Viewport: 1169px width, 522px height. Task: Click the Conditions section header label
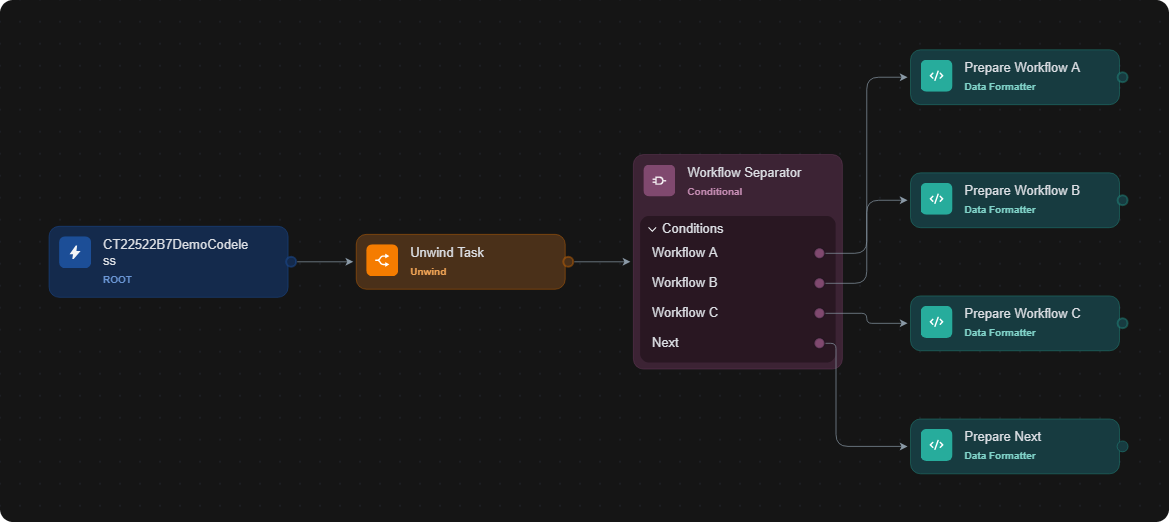pyautogui.click(x=693, y=228)
